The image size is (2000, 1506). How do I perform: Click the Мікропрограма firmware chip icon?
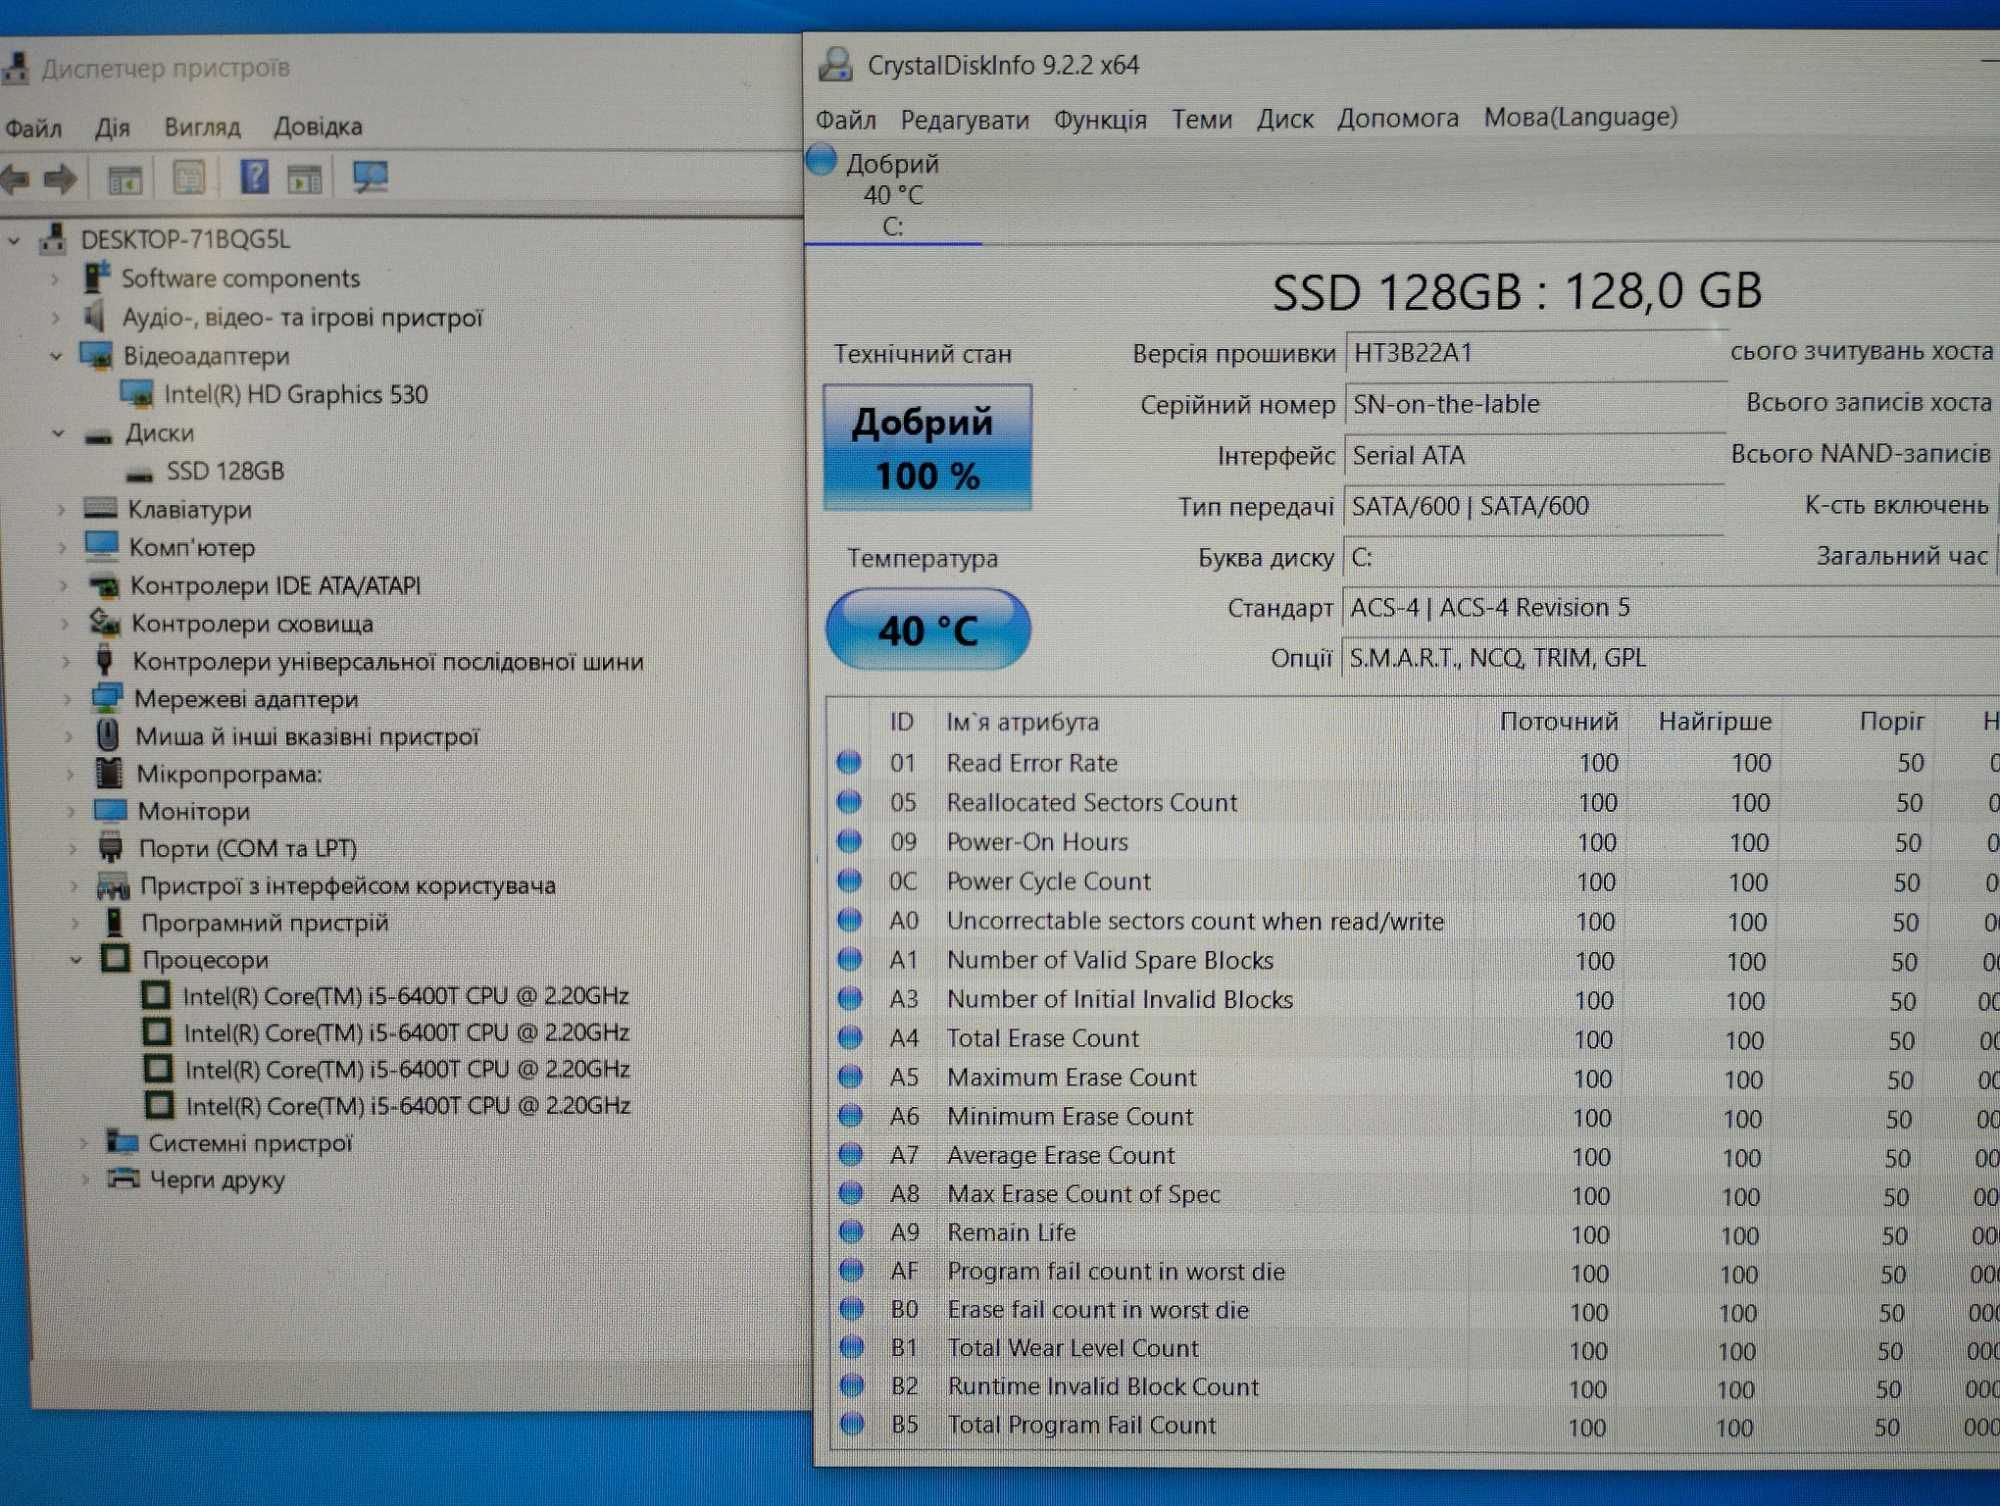tap(108, 772)
